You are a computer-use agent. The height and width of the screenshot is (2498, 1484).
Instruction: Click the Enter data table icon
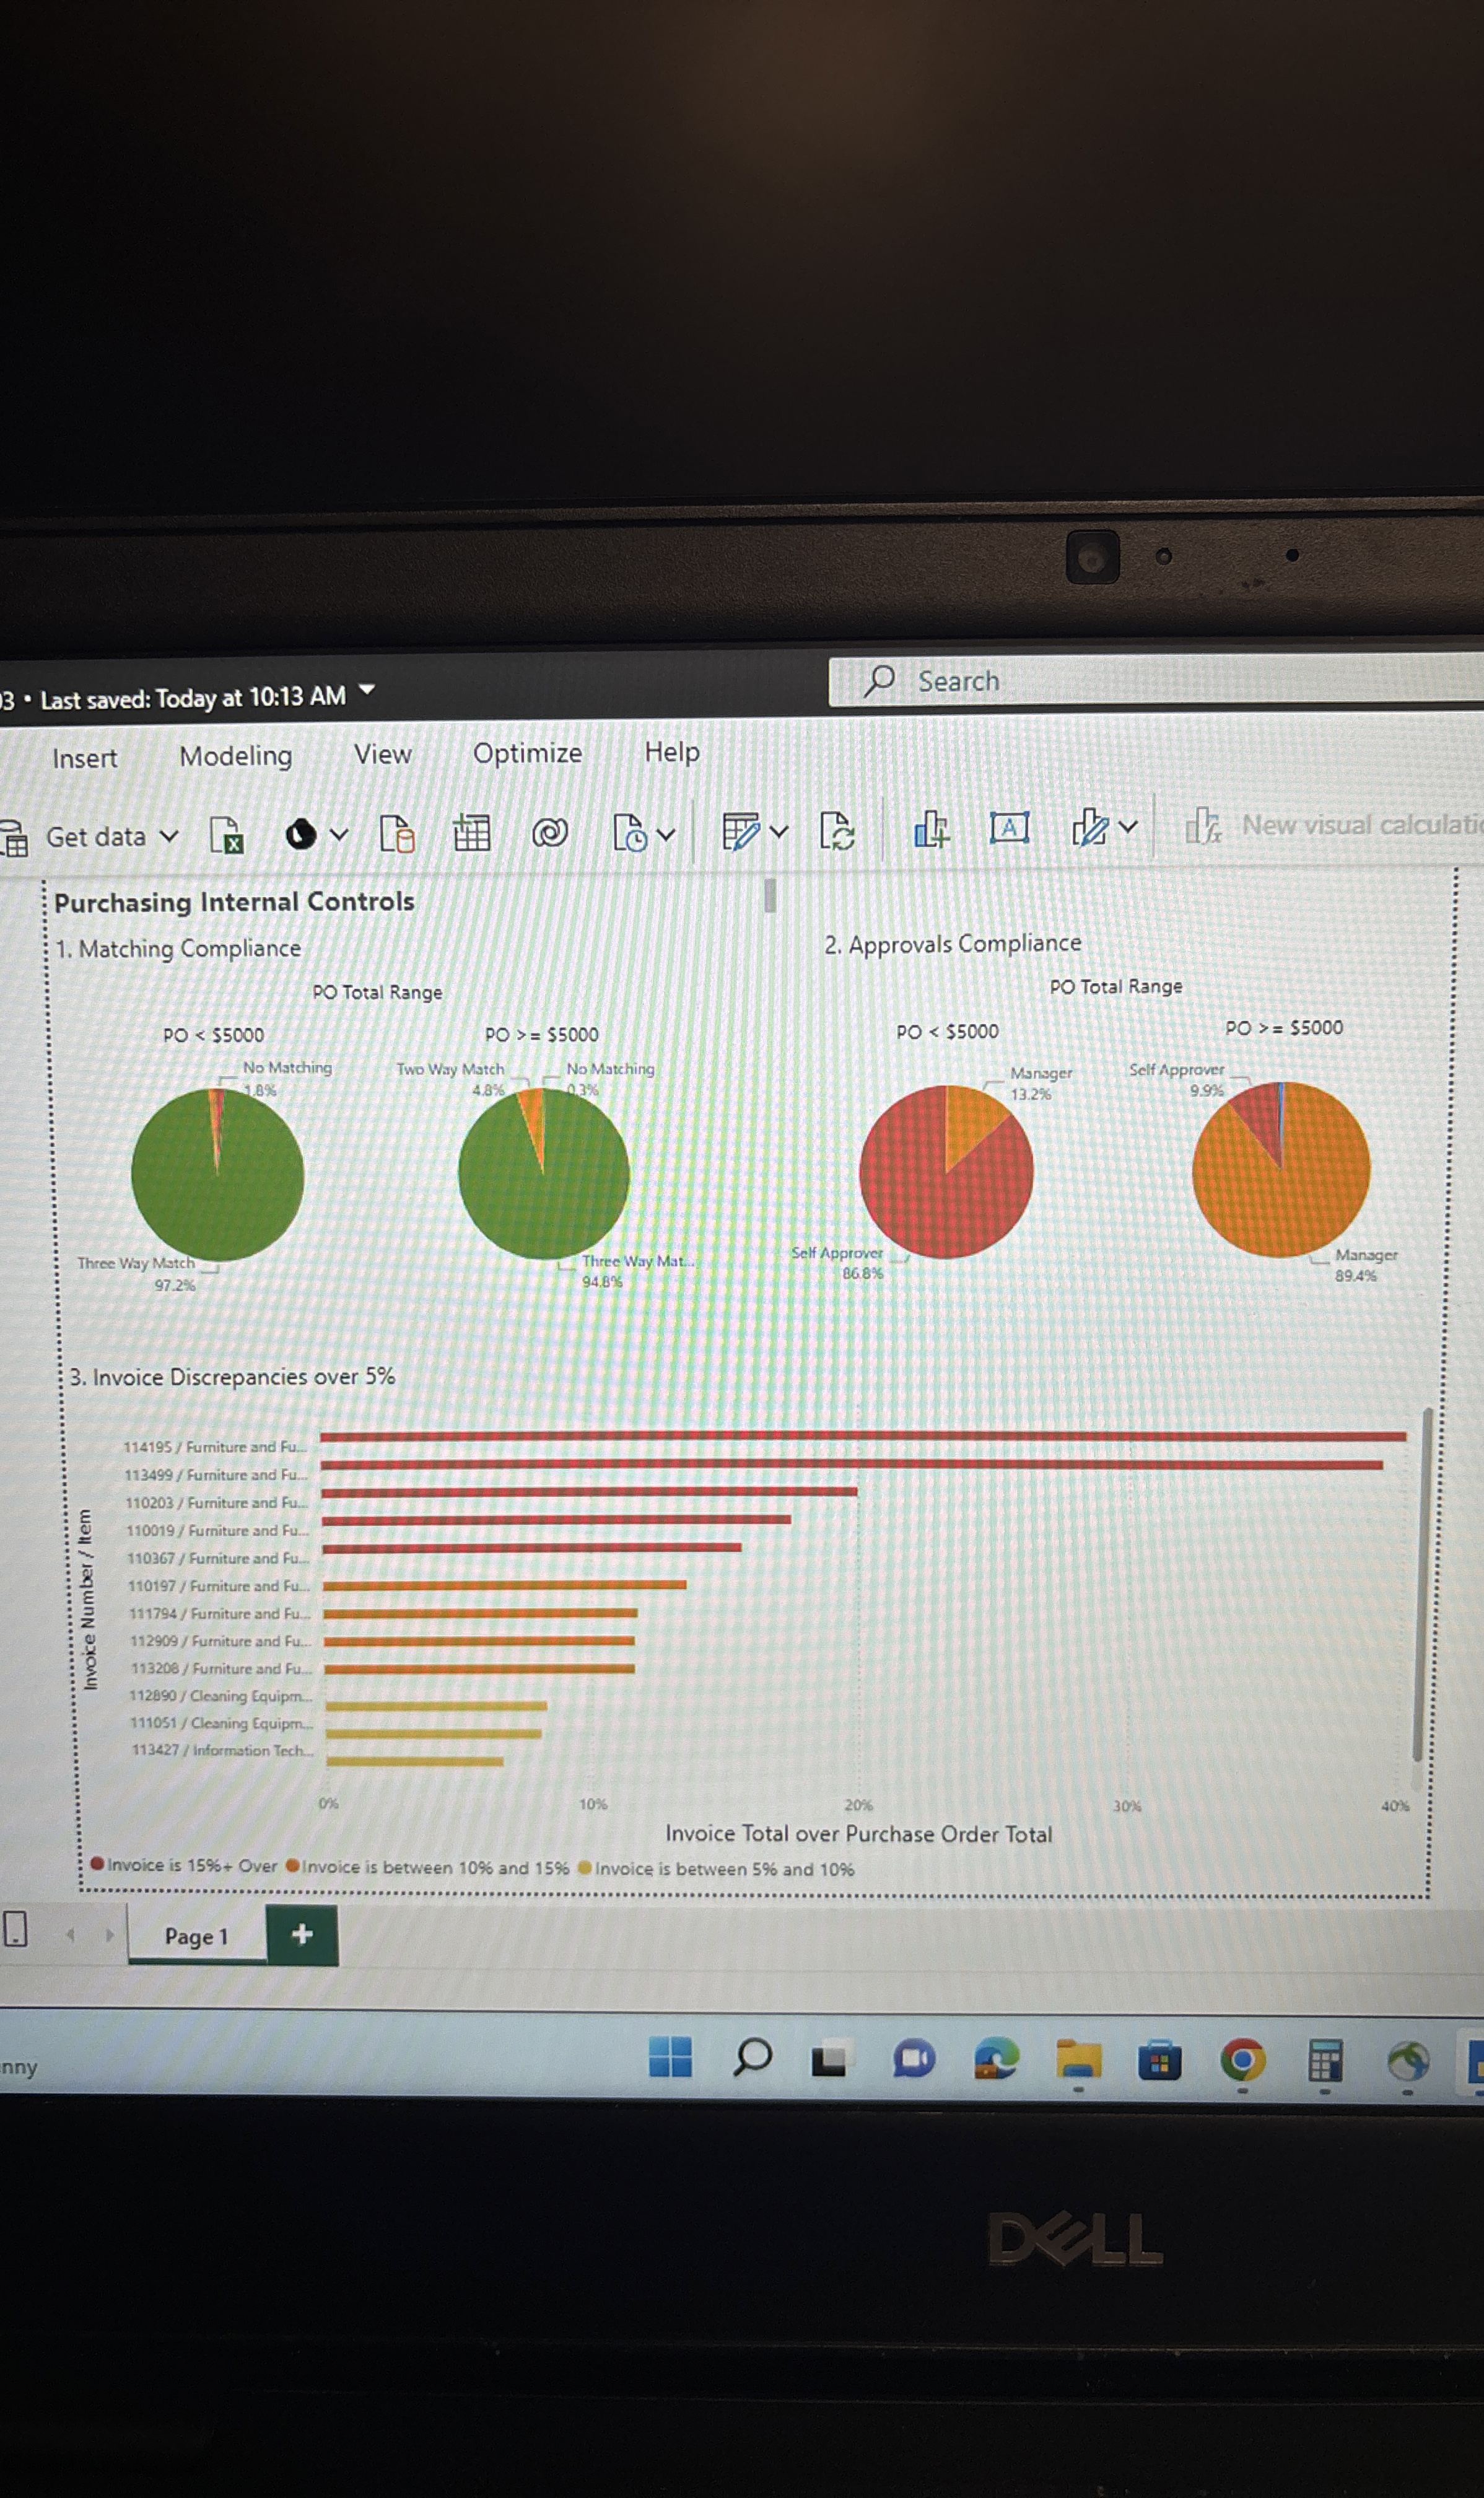[471, 832]
